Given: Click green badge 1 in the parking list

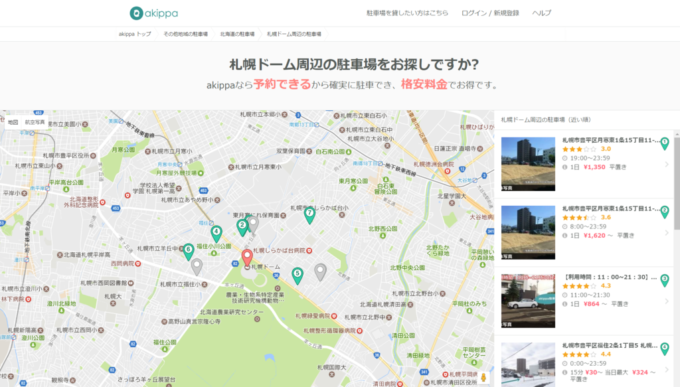Looking at the screenshot, I should click(x=664, y=144).
